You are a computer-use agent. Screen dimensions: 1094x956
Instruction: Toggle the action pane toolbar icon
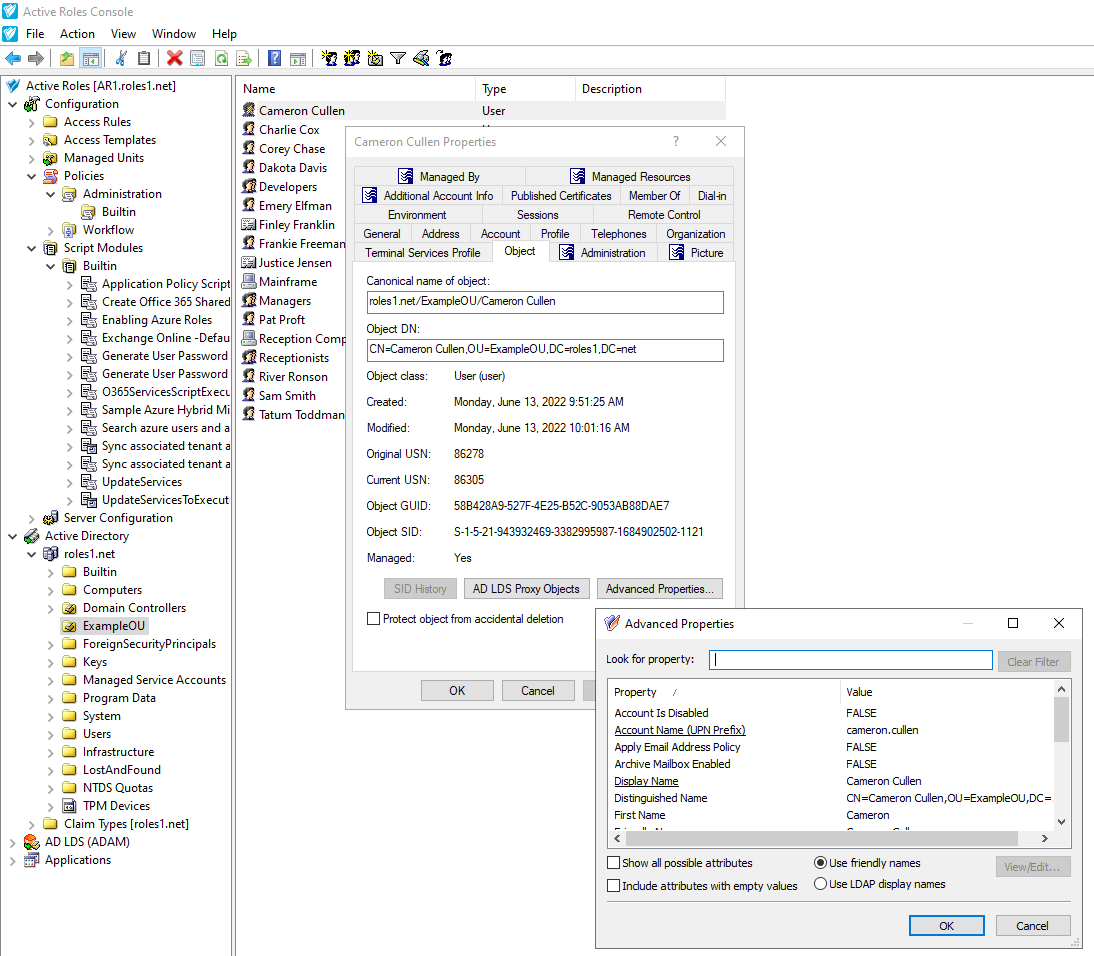coord(298,59)
